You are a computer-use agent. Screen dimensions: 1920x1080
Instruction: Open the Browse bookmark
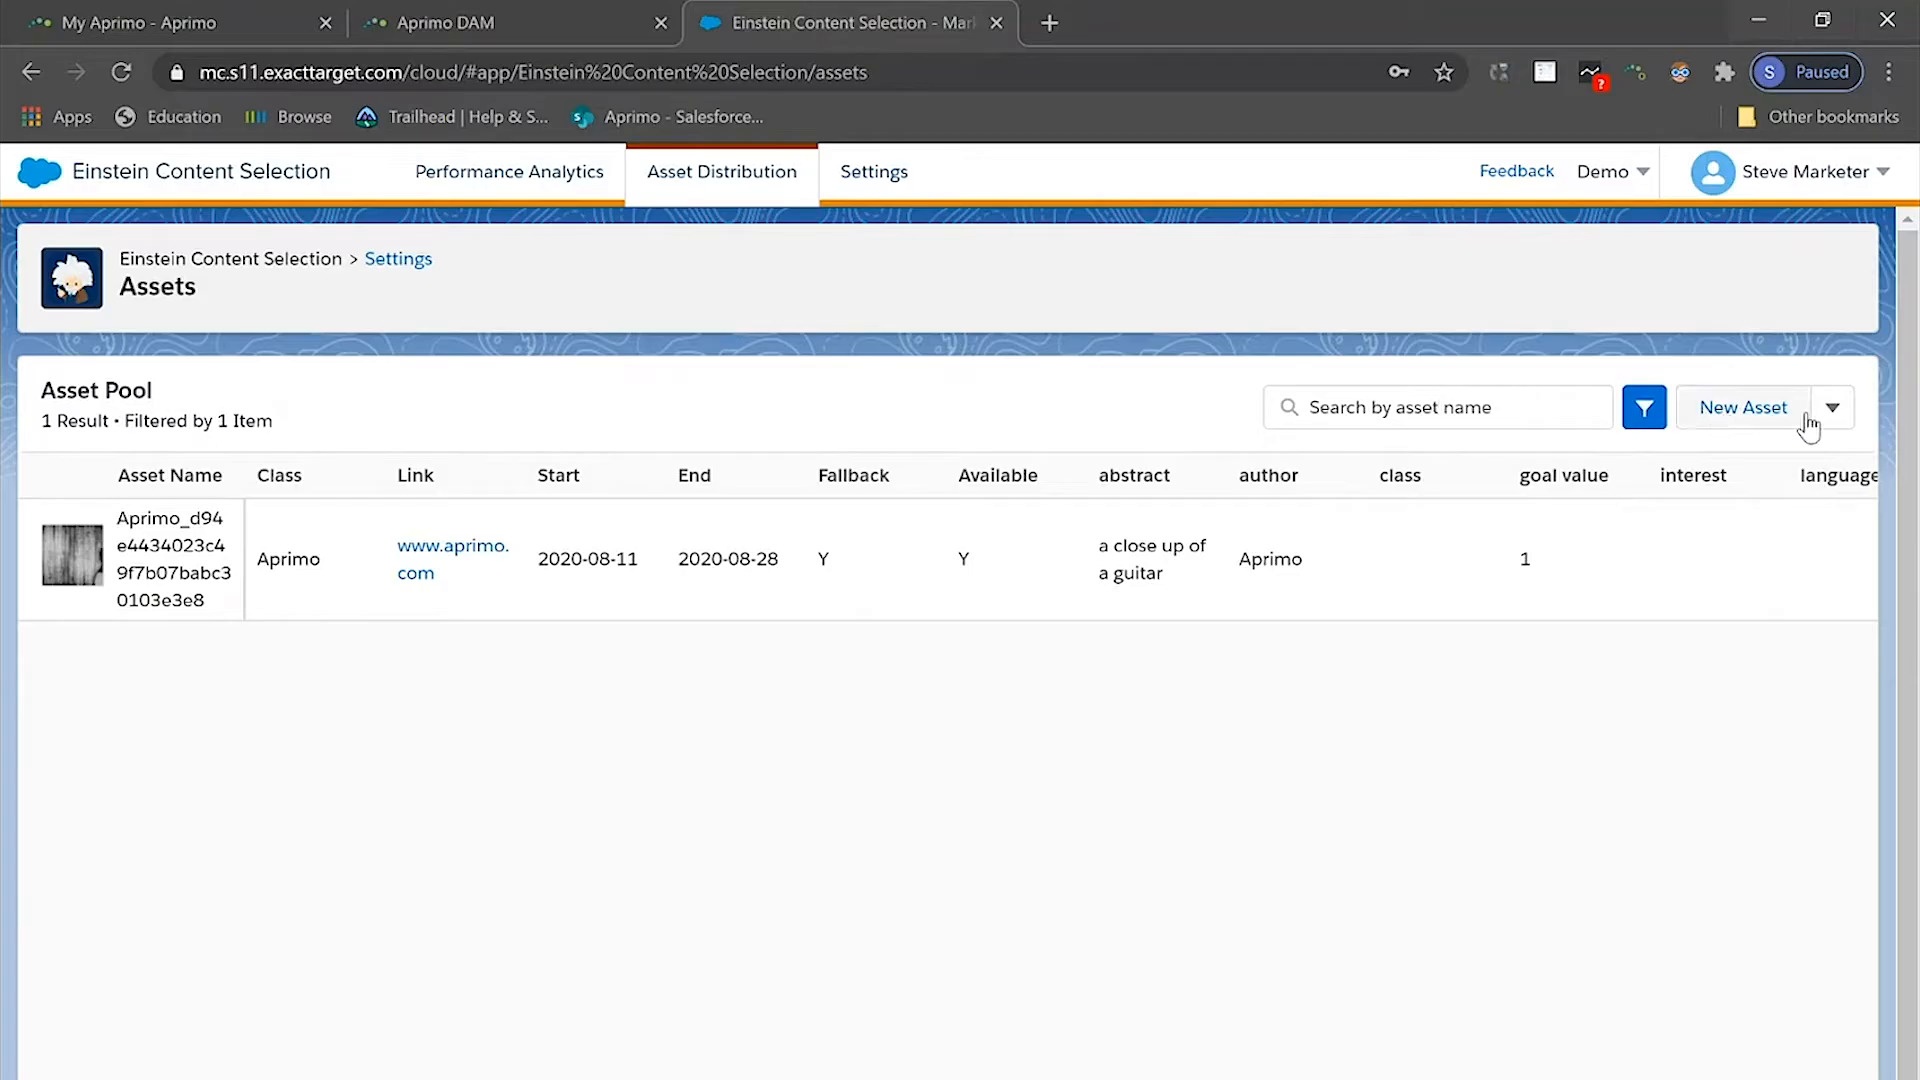[x=288, y=117]
